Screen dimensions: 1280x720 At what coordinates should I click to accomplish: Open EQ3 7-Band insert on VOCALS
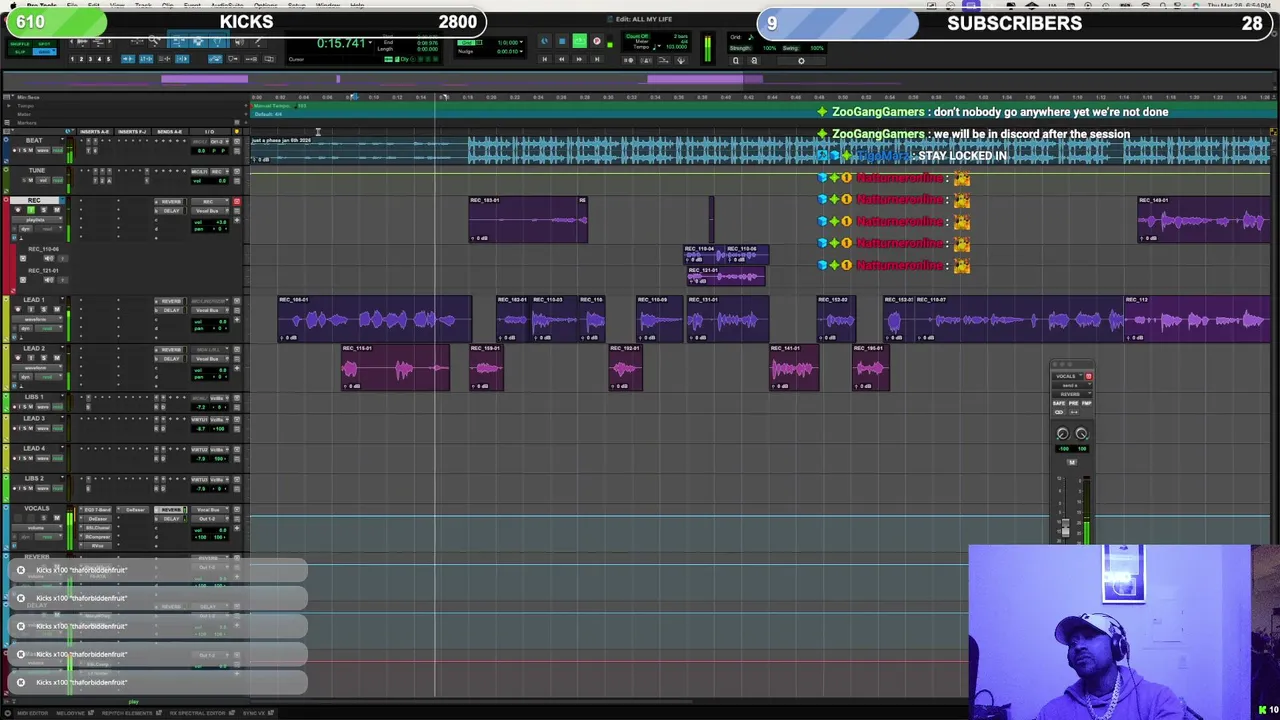coord(96,510)
